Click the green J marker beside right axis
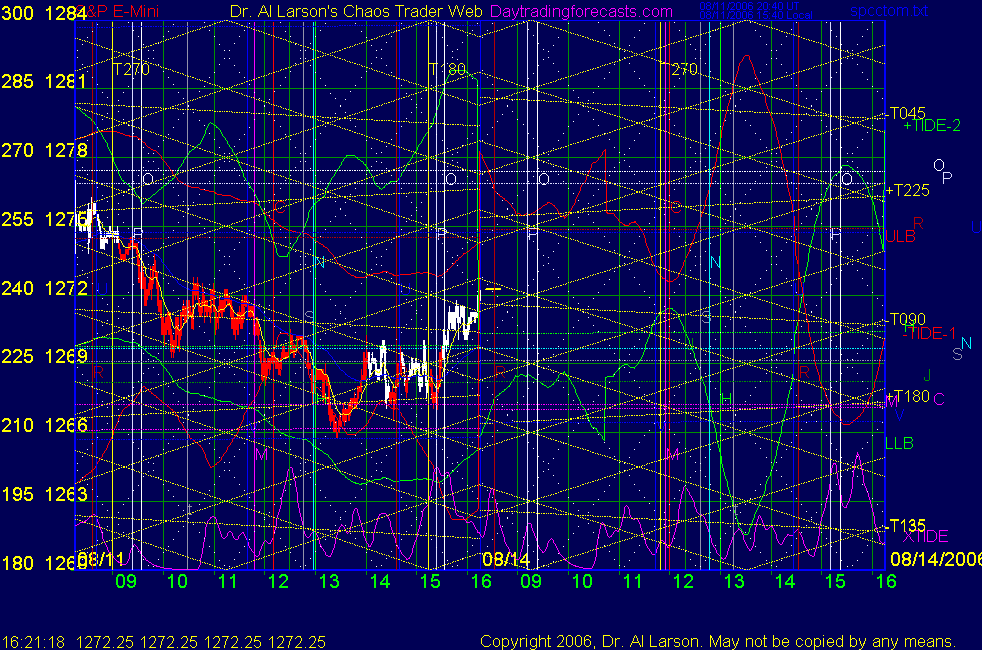 [927, 376]
